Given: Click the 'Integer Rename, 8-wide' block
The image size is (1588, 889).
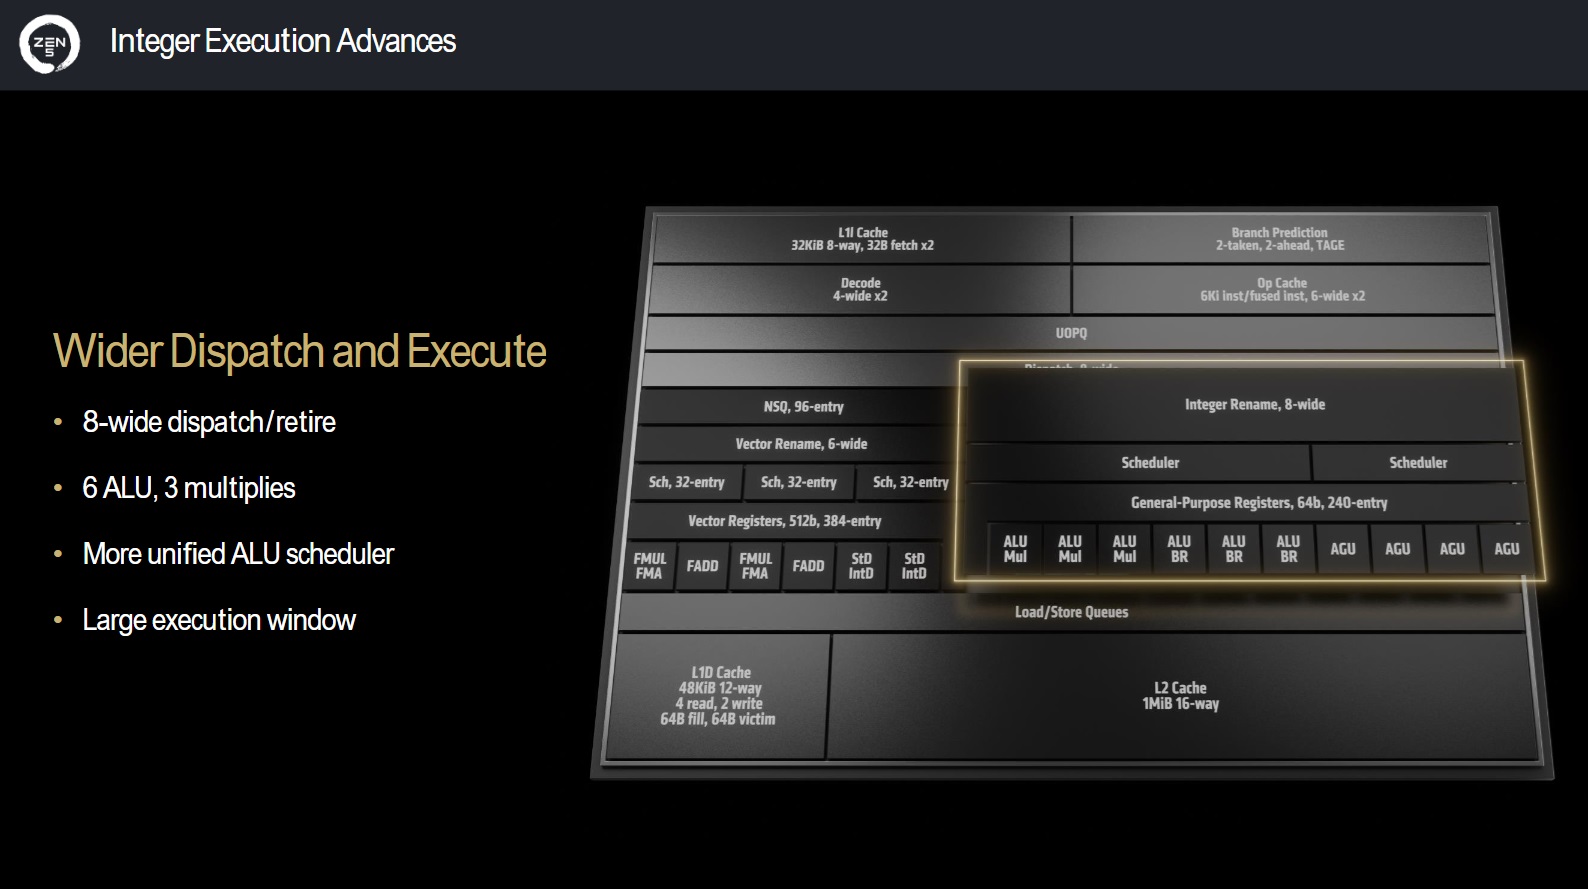Looking at the screenshot, I should tap(1244, 405).
